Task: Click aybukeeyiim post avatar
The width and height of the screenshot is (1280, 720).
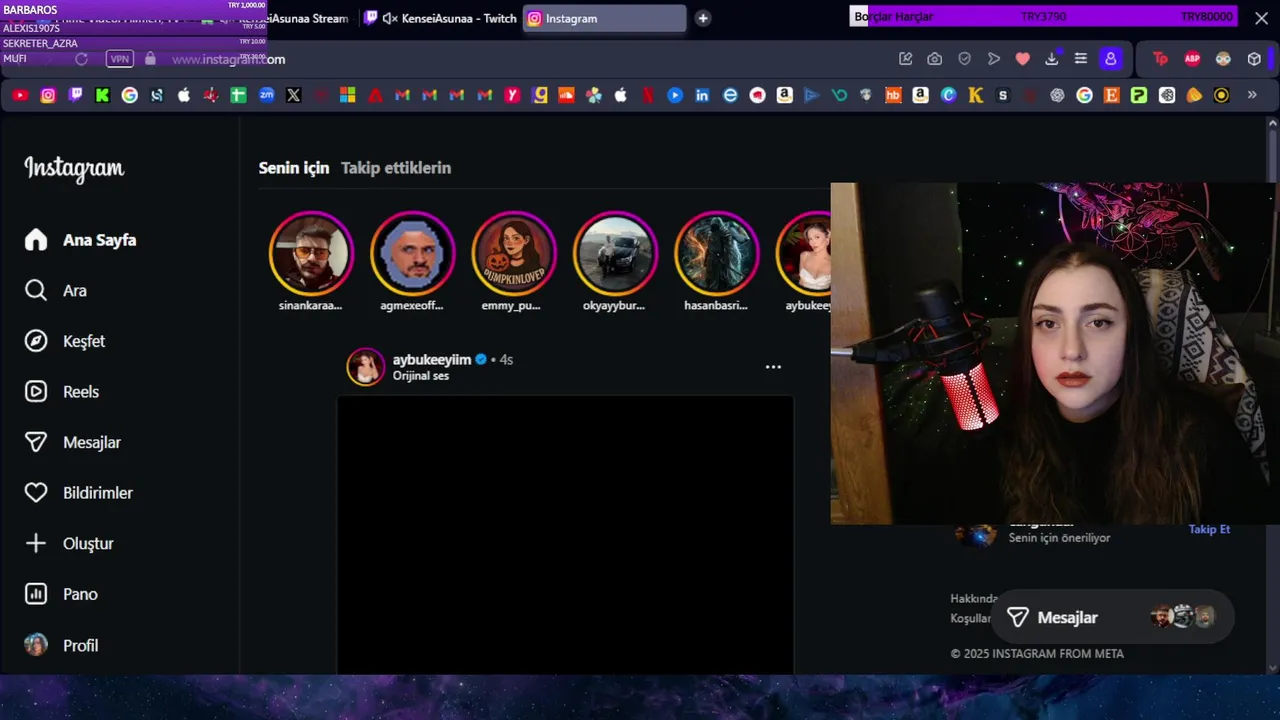Action: 366,367
